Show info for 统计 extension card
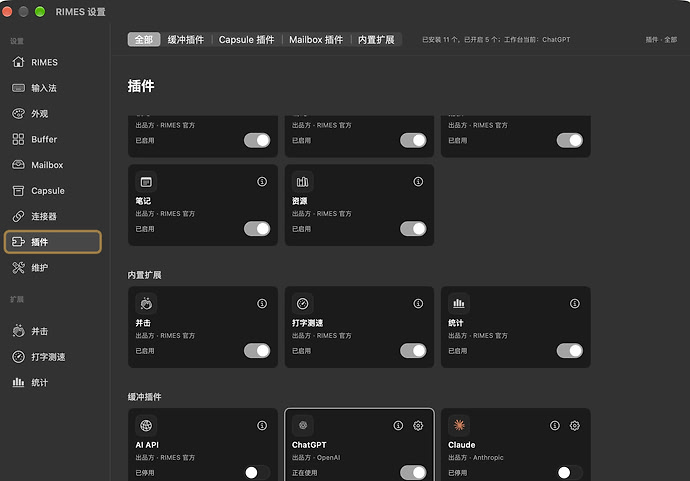The image size is (690, 481). (575, 304)
